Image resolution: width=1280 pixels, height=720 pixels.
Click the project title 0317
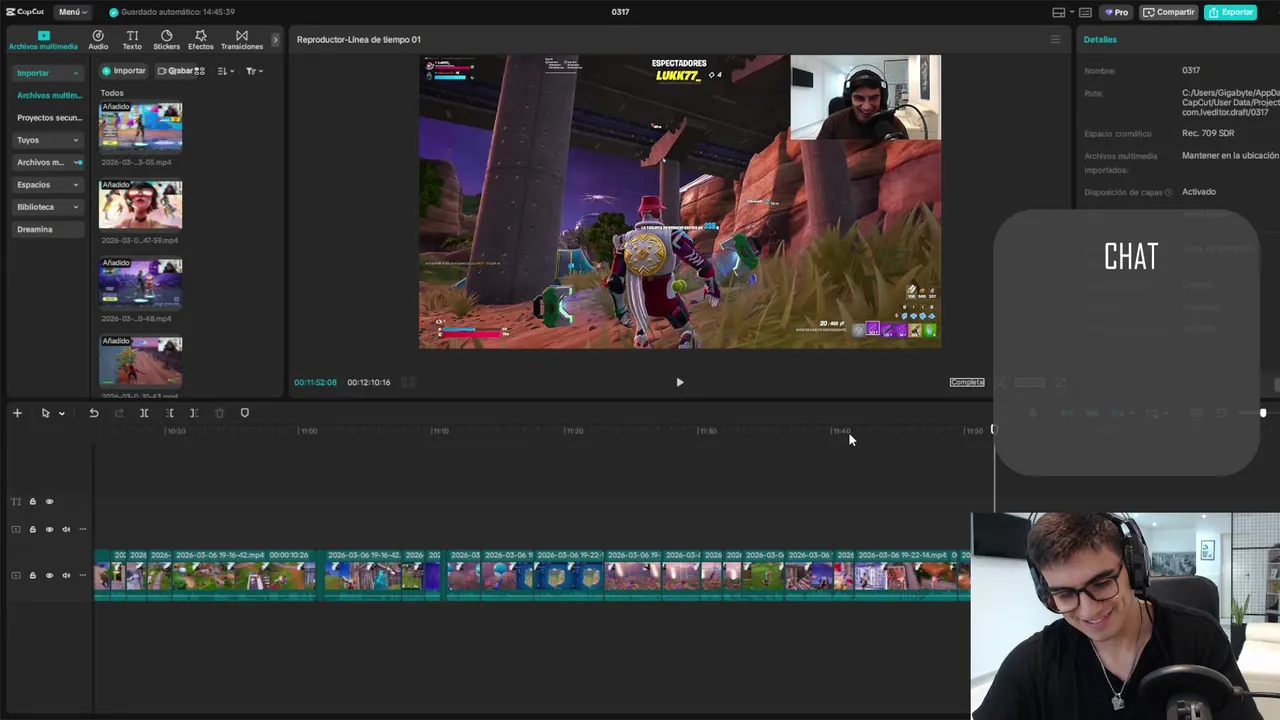click(x=620, y=12)
